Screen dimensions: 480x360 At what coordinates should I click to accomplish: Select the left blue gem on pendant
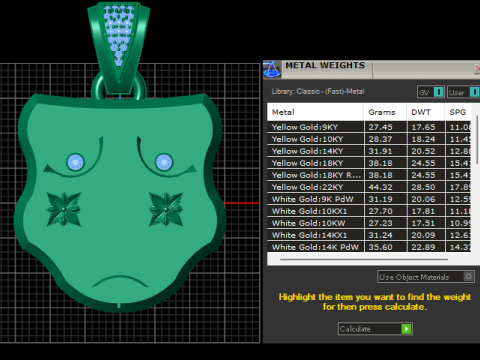coord(75,162)
